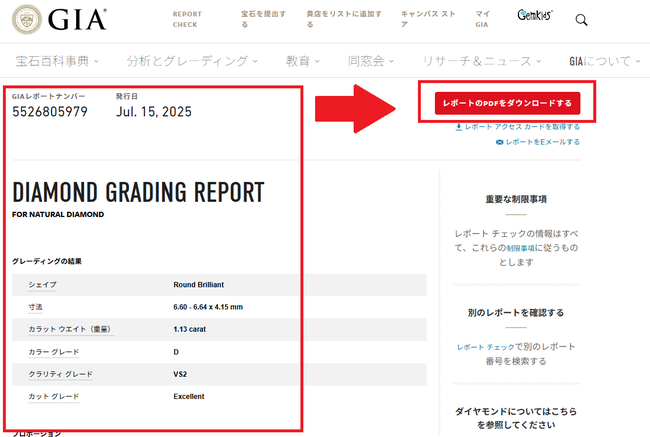The image size is (650, 437).
Task: Click the グレーディングの結果 section heading
Action: pos(47,261)
